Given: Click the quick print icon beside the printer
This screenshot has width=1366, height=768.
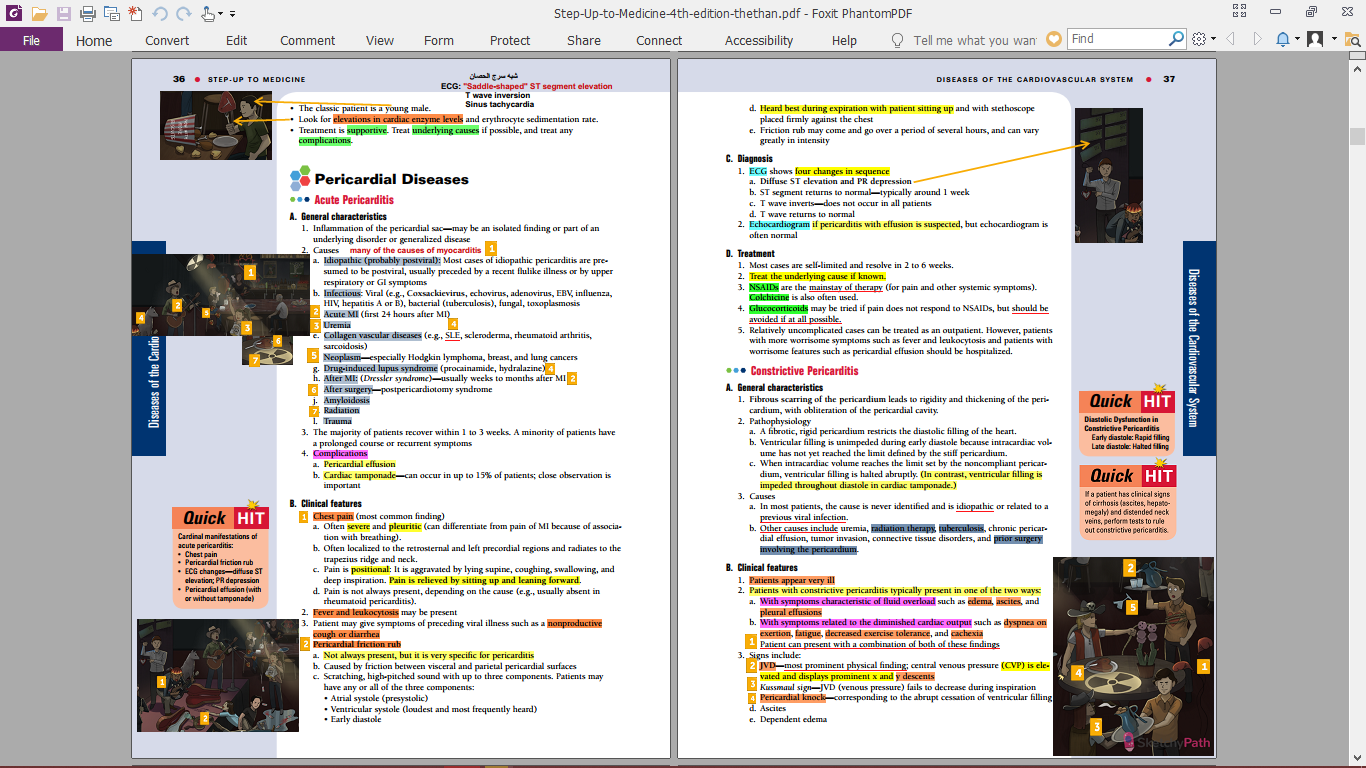Looking at the screenshot, I should pos(111,14).
